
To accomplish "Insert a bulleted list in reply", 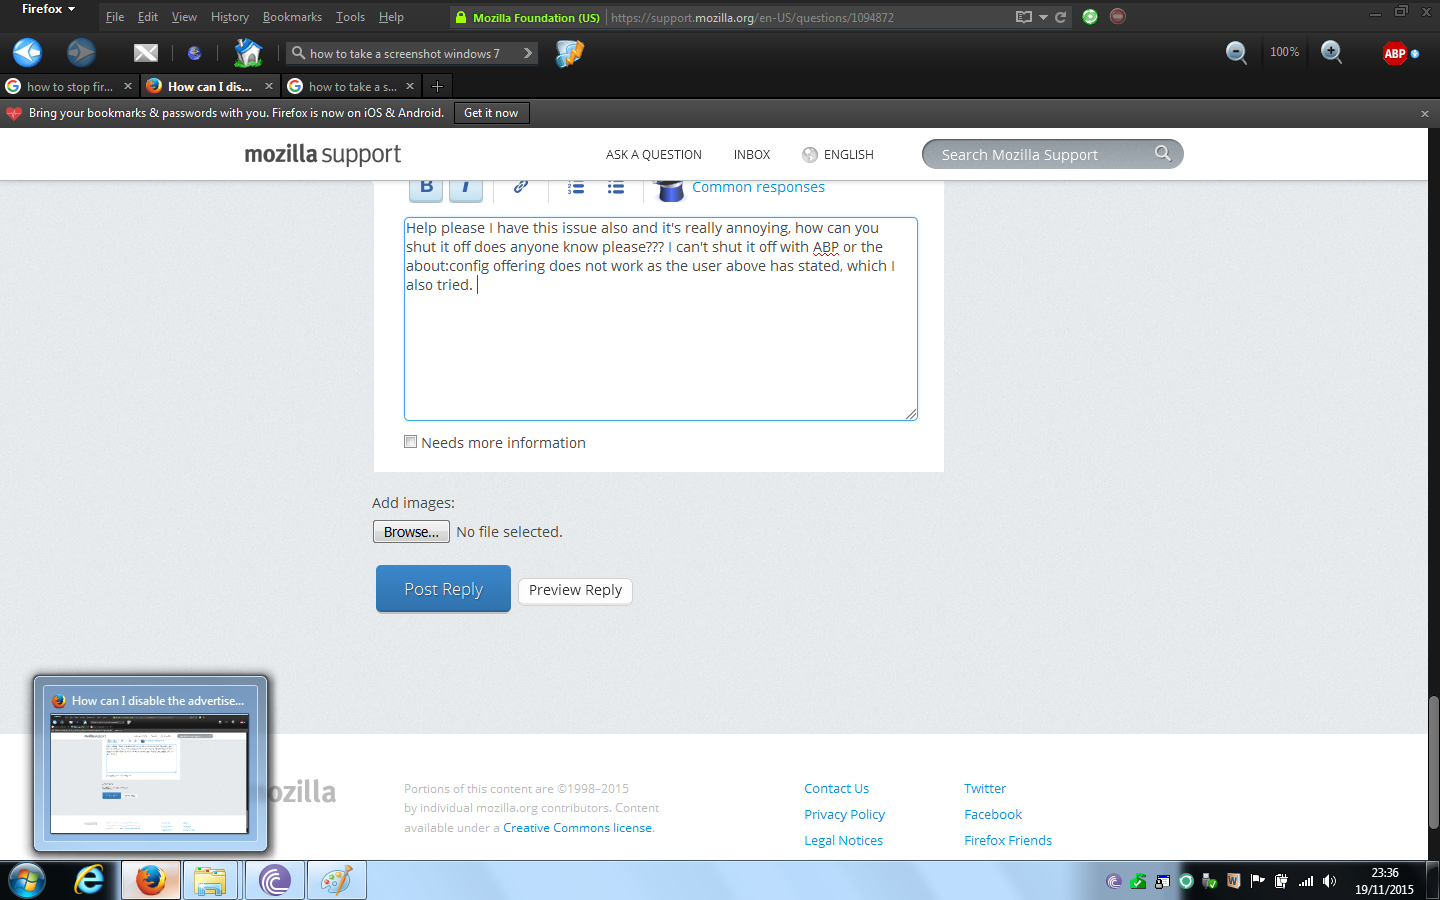I will coord(616,187).
